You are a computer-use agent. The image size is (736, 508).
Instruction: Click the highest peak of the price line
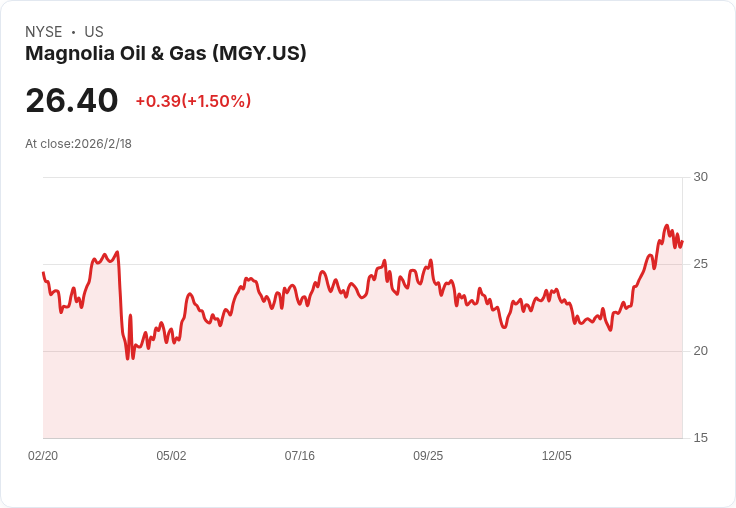pos(667,226)
